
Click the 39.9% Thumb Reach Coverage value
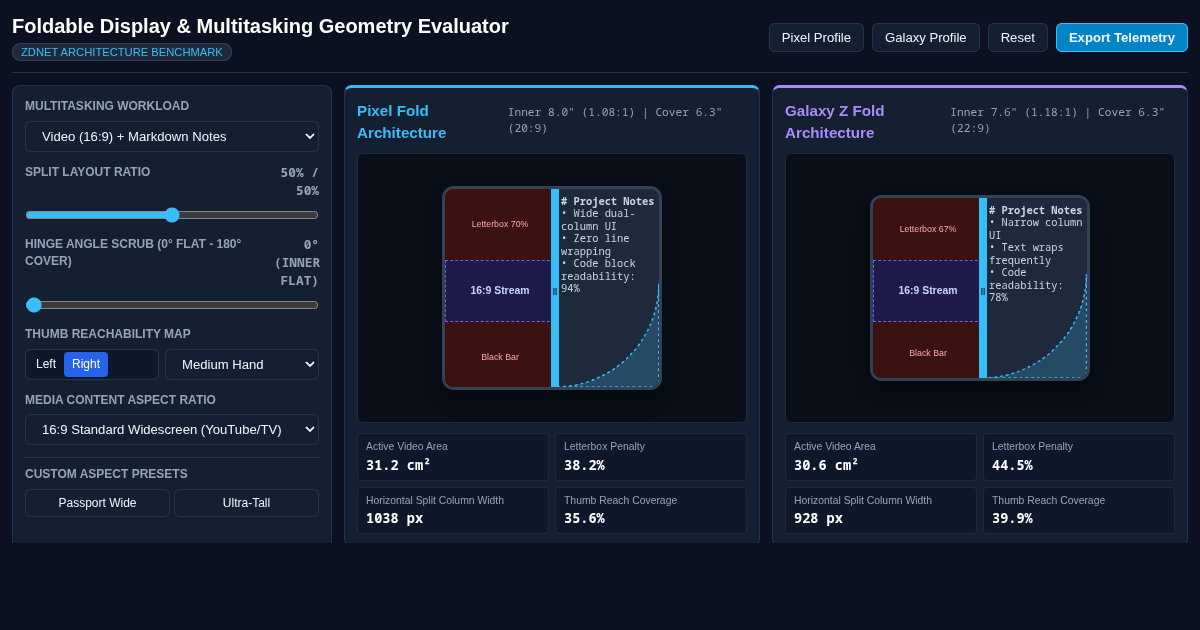click(1012, 518)
